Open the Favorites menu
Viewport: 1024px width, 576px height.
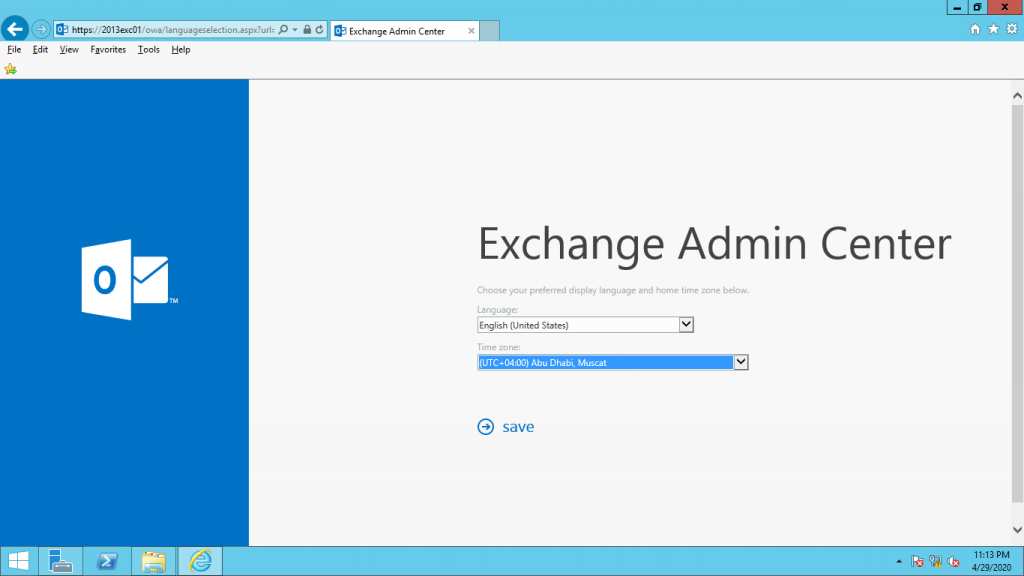point(108,50)
